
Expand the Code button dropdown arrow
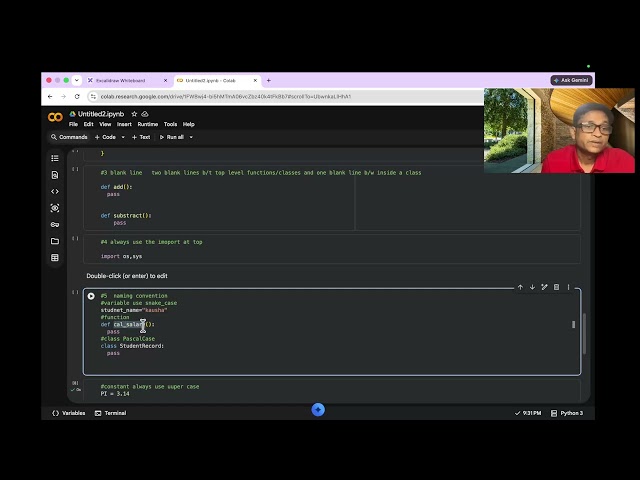tap(123, 138)
